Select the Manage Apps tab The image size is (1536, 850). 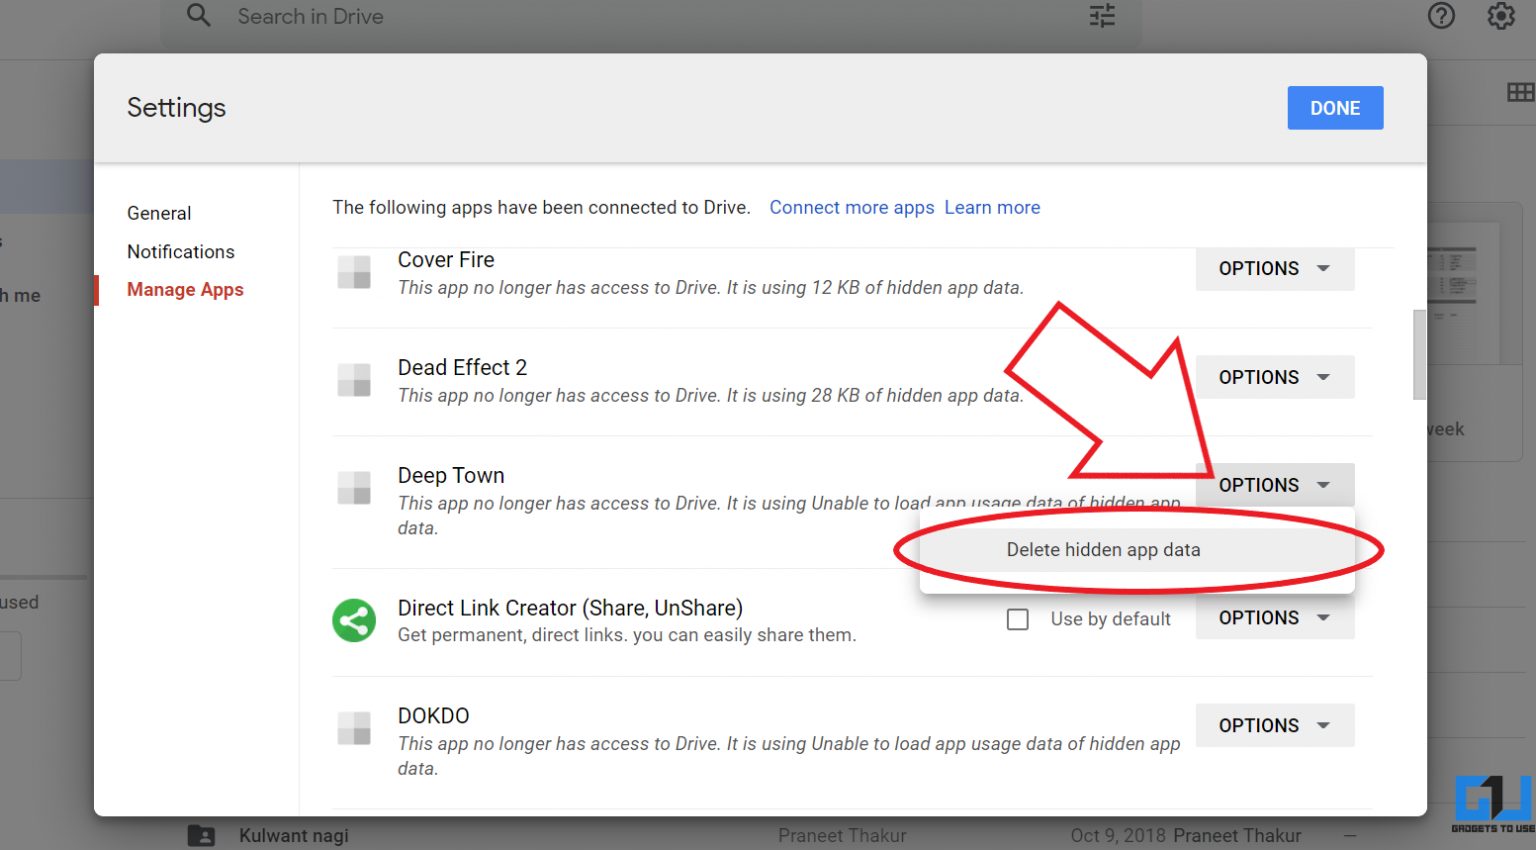pyautogui.click(x=185, y=290)
